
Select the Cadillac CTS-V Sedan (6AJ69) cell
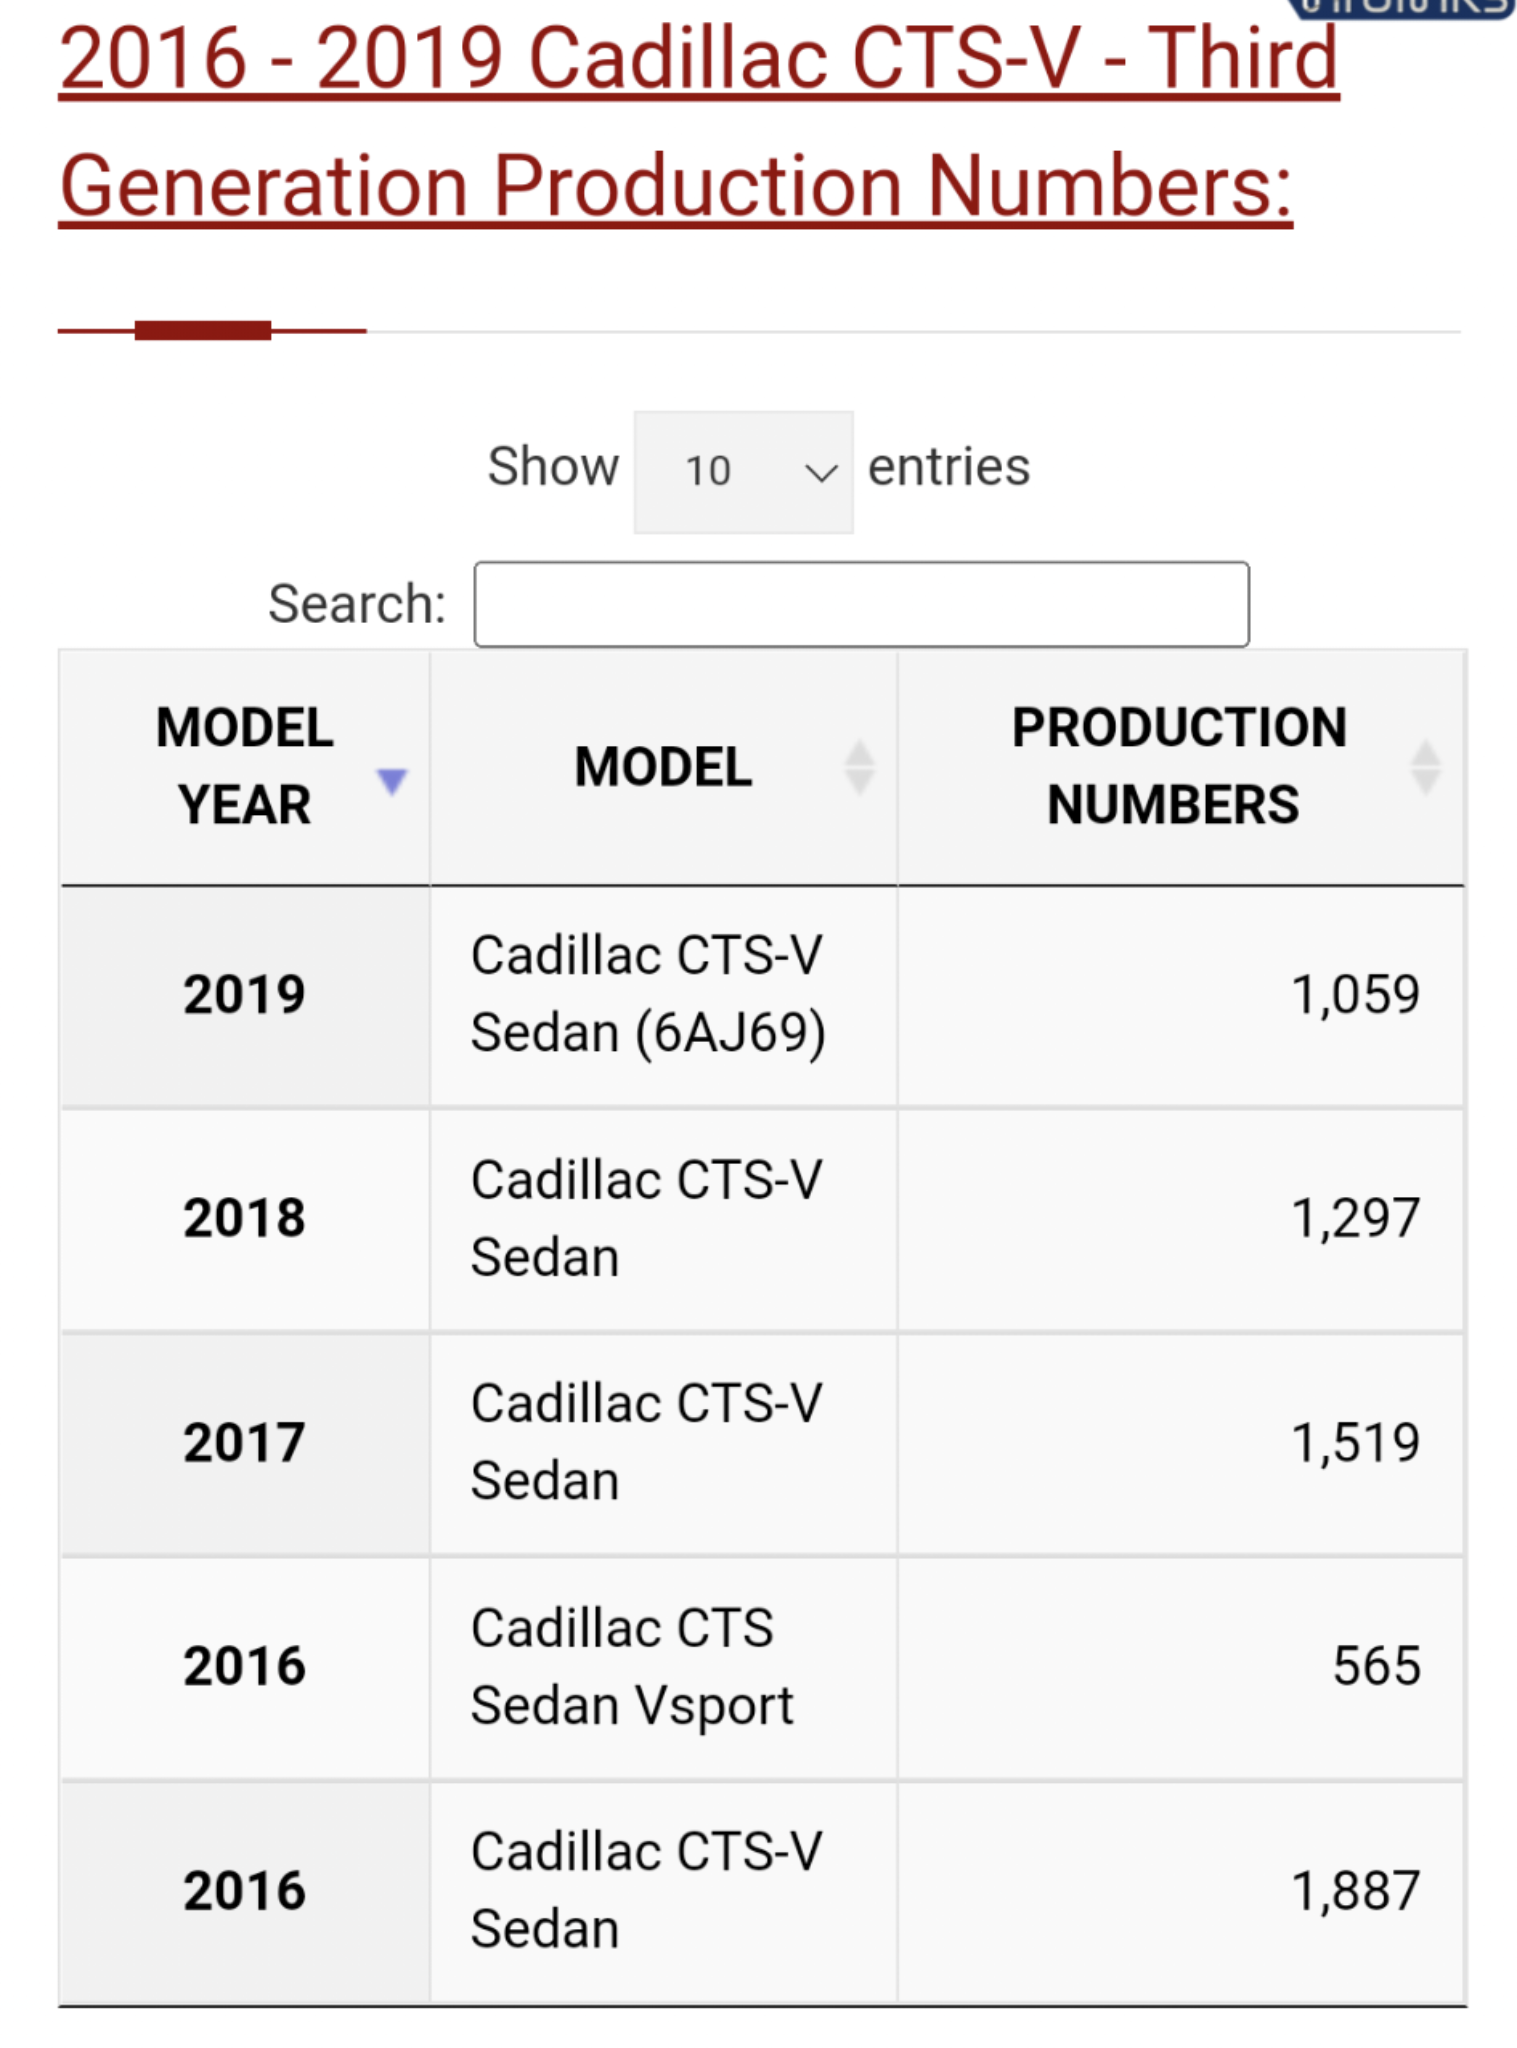tap(664, 996)
